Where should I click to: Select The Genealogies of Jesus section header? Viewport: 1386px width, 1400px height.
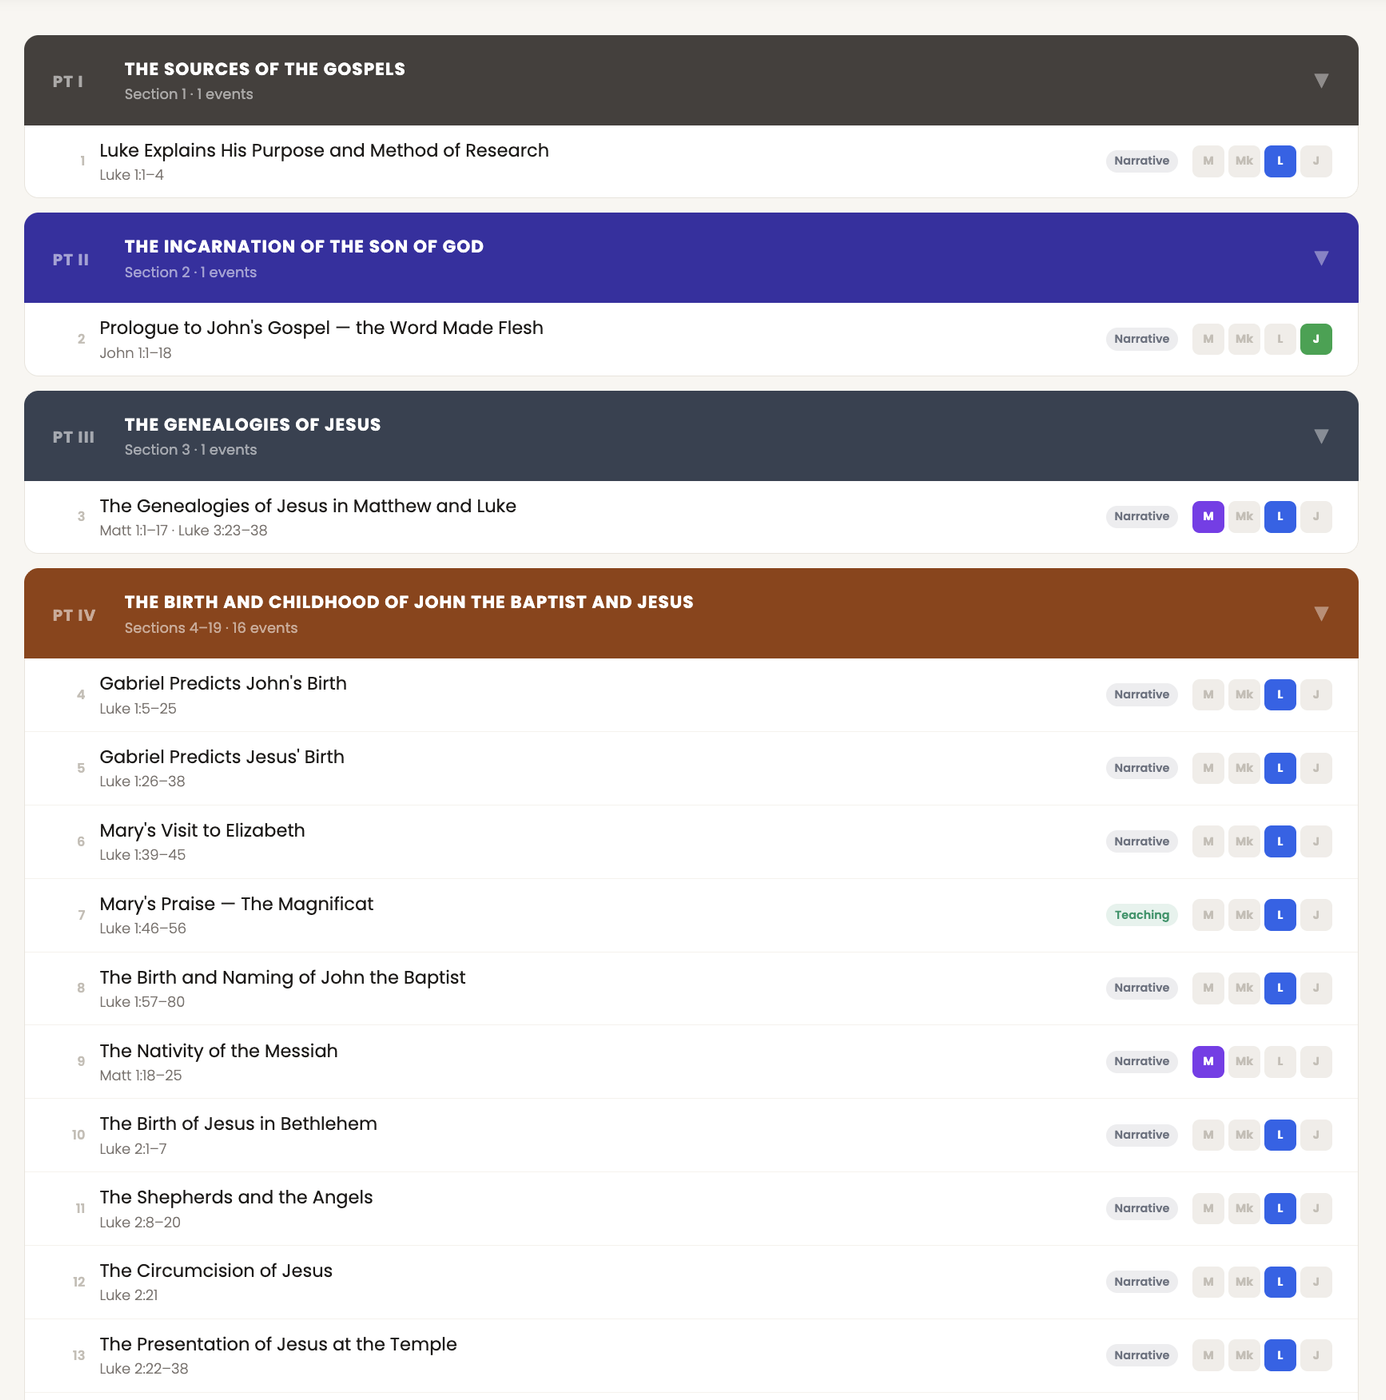click(691, 436)
